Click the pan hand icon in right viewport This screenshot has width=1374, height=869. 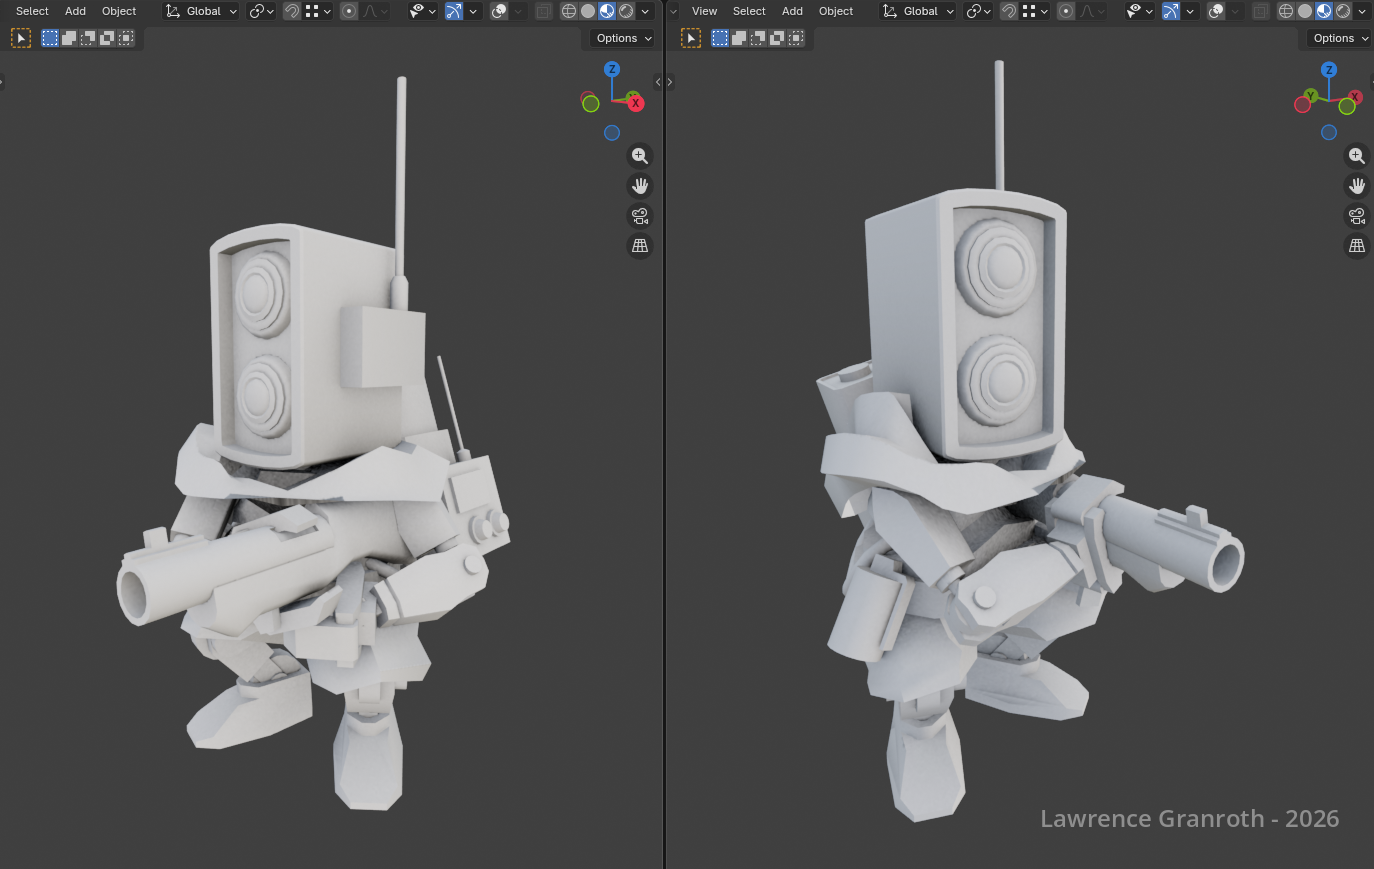(x=1357, y=186)
